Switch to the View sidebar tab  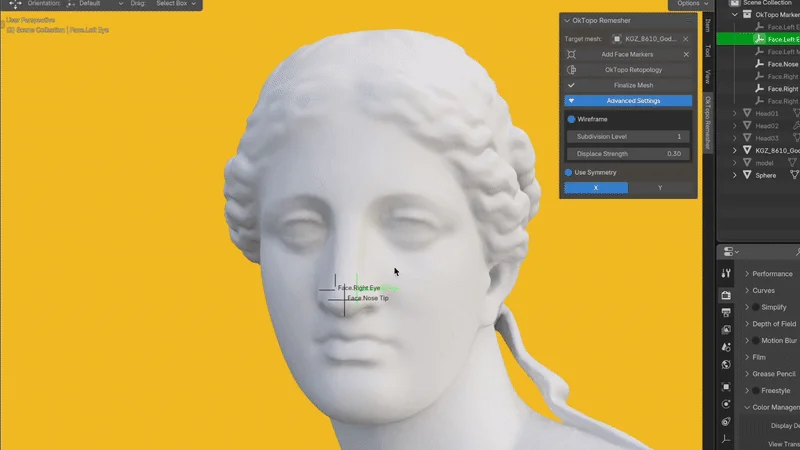pyautogui.click(x=708, y=77)
